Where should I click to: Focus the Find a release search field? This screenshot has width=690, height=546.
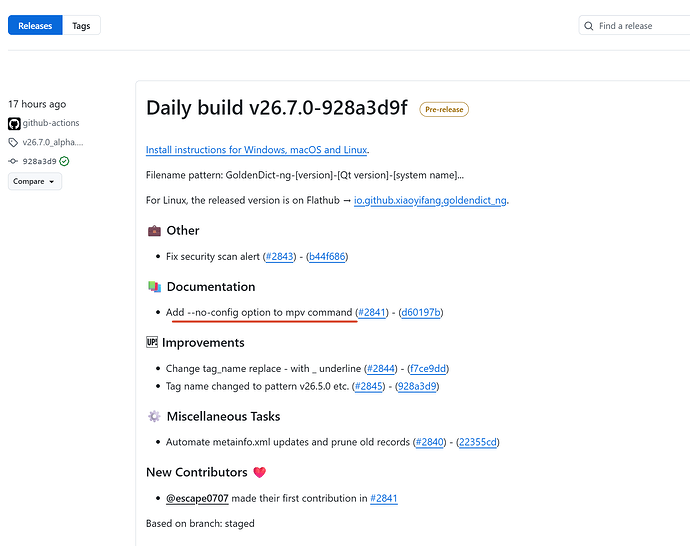tap(634, 26)
